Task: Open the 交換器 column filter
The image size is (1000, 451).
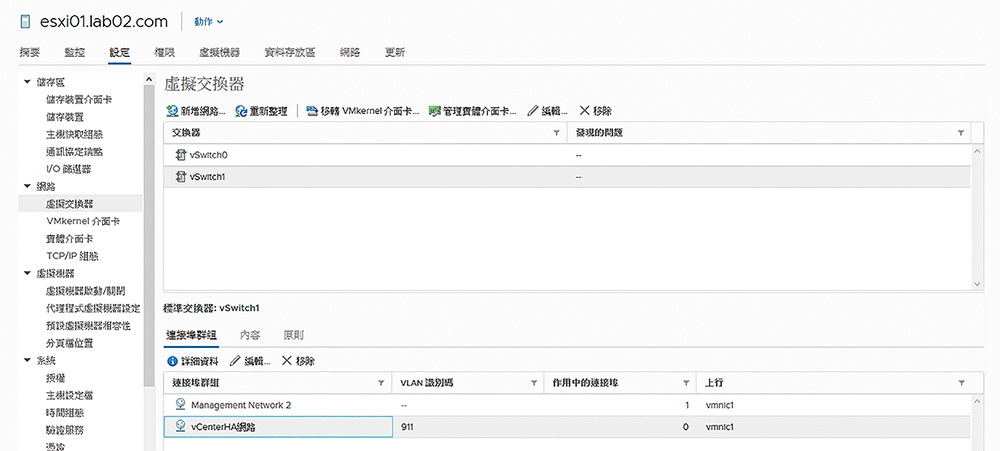Action: click(556, 133)
